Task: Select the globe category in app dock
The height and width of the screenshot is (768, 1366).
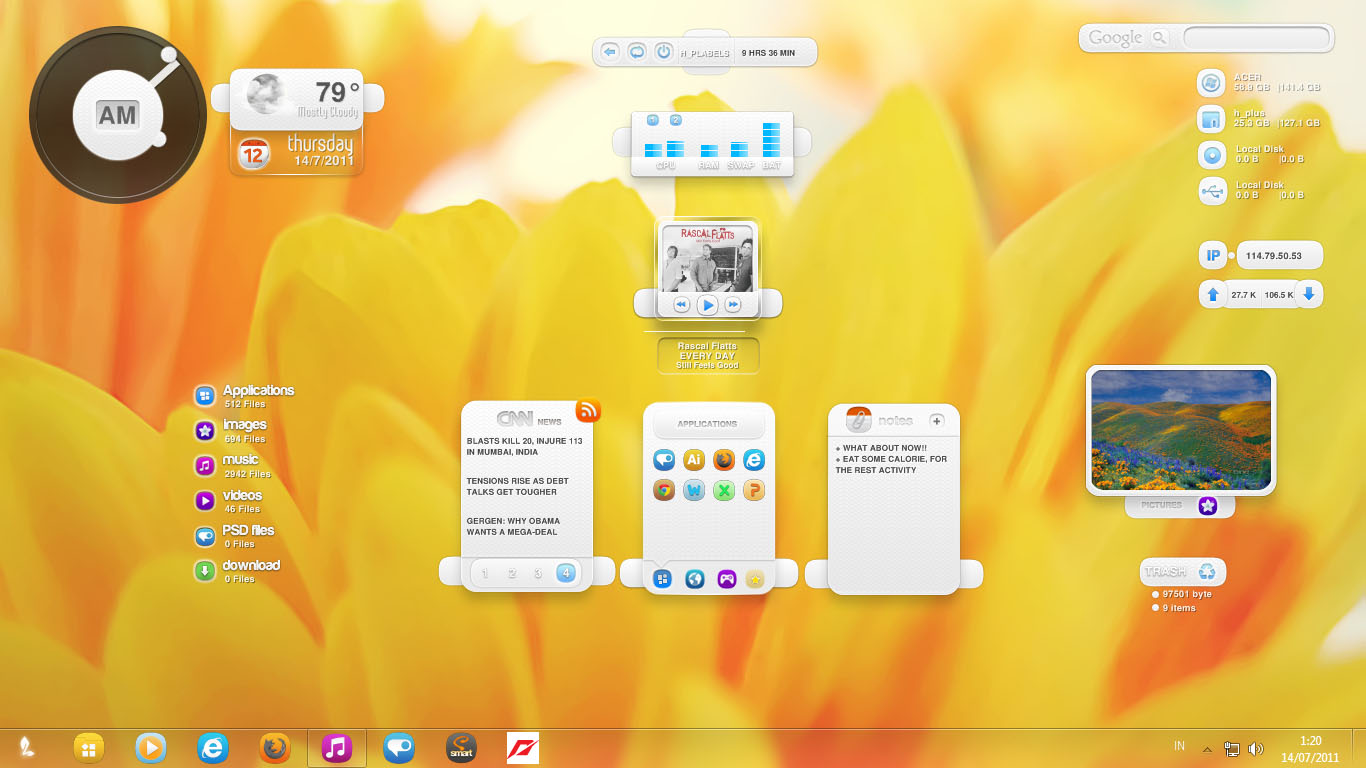Action: (x=695, y=578)
